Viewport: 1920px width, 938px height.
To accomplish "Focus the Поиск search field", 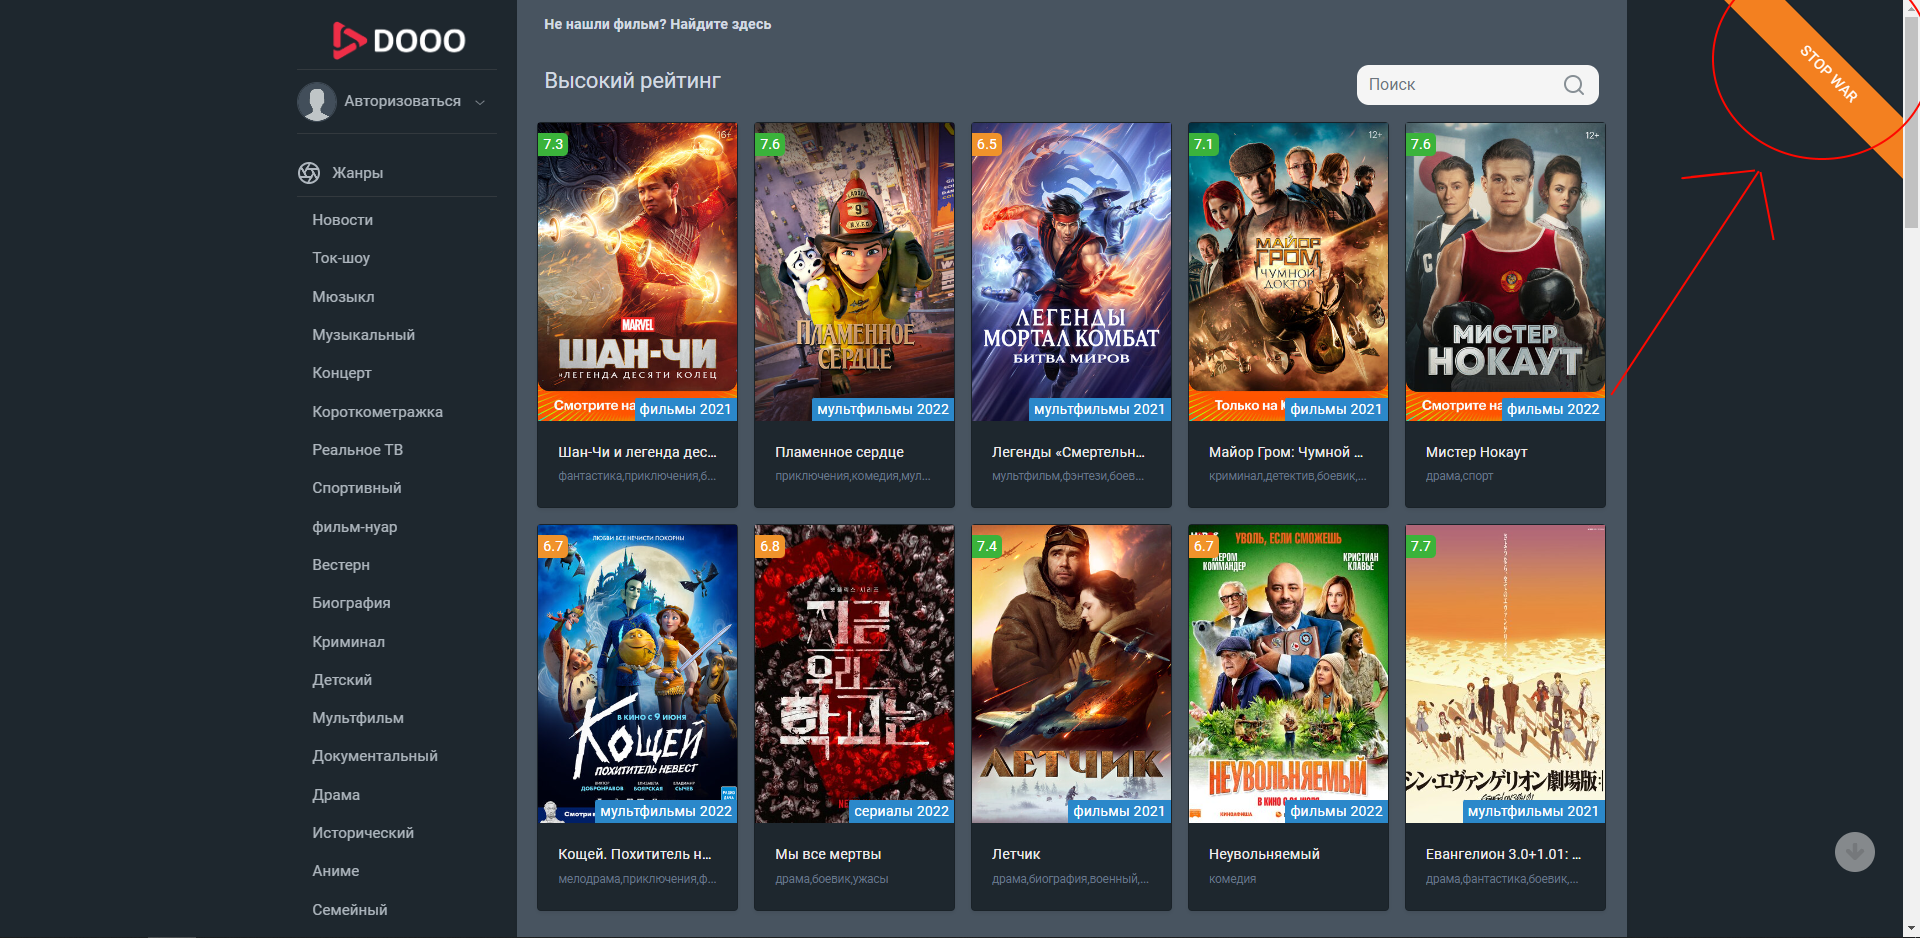I will 1460,85.
